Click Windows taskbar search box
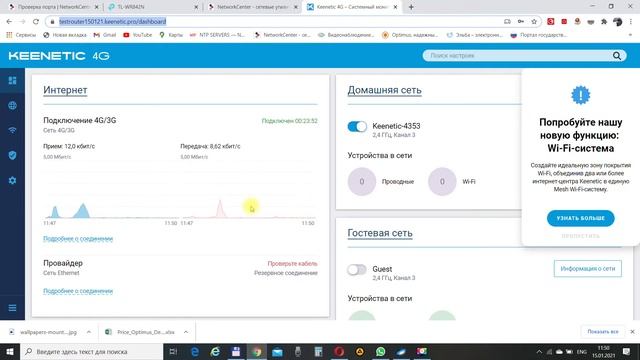Image resolution: width=640 pixels, height=360 pixels. 92,351
